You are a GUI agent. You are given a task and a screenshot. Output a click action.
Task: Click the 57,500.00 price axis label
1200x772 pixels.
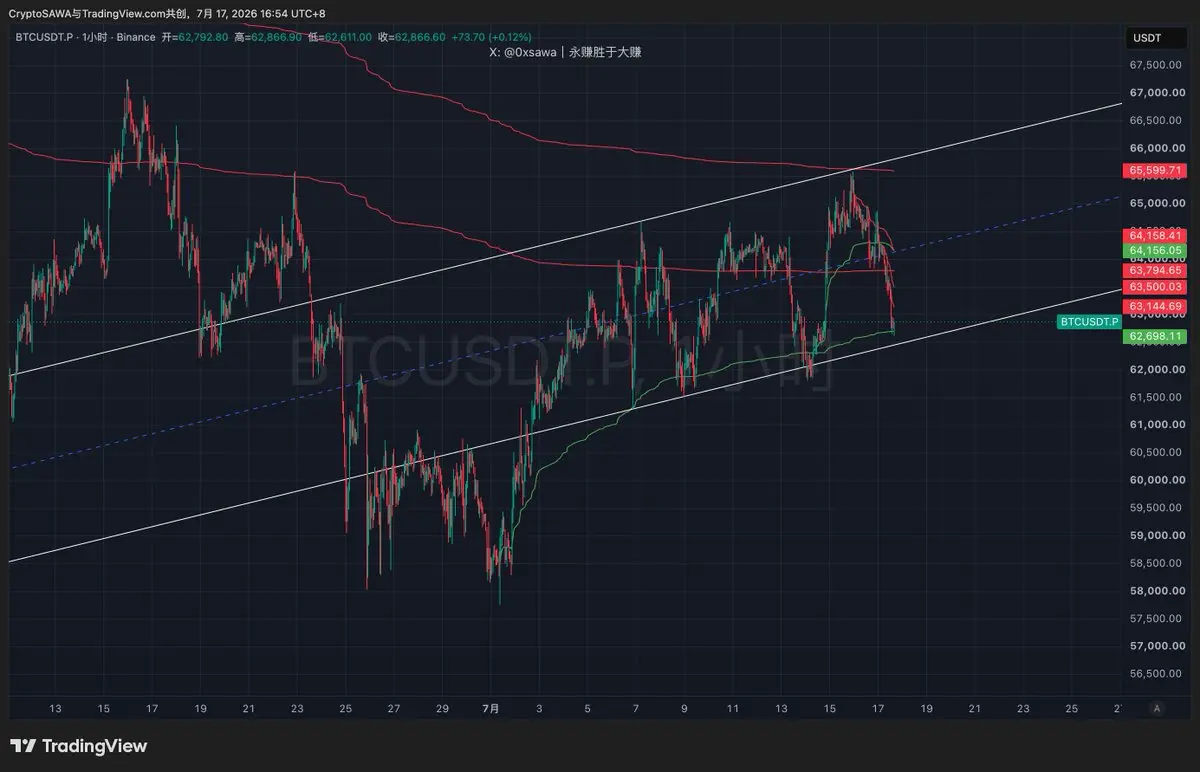1157,618
